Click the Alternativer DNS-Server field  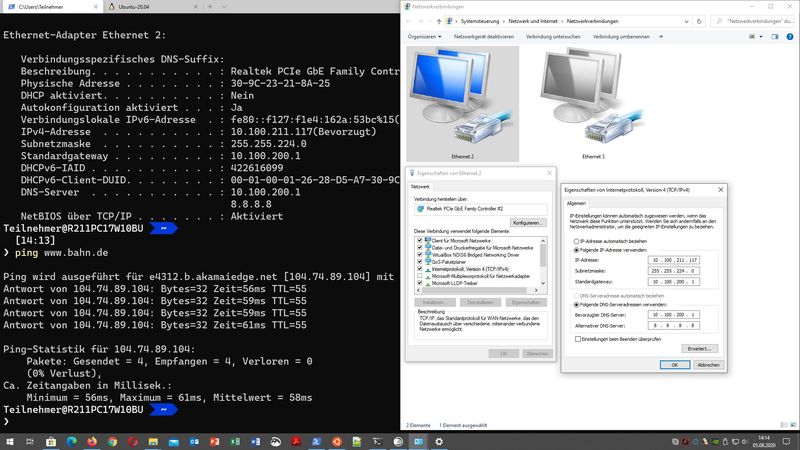(673, 326)
